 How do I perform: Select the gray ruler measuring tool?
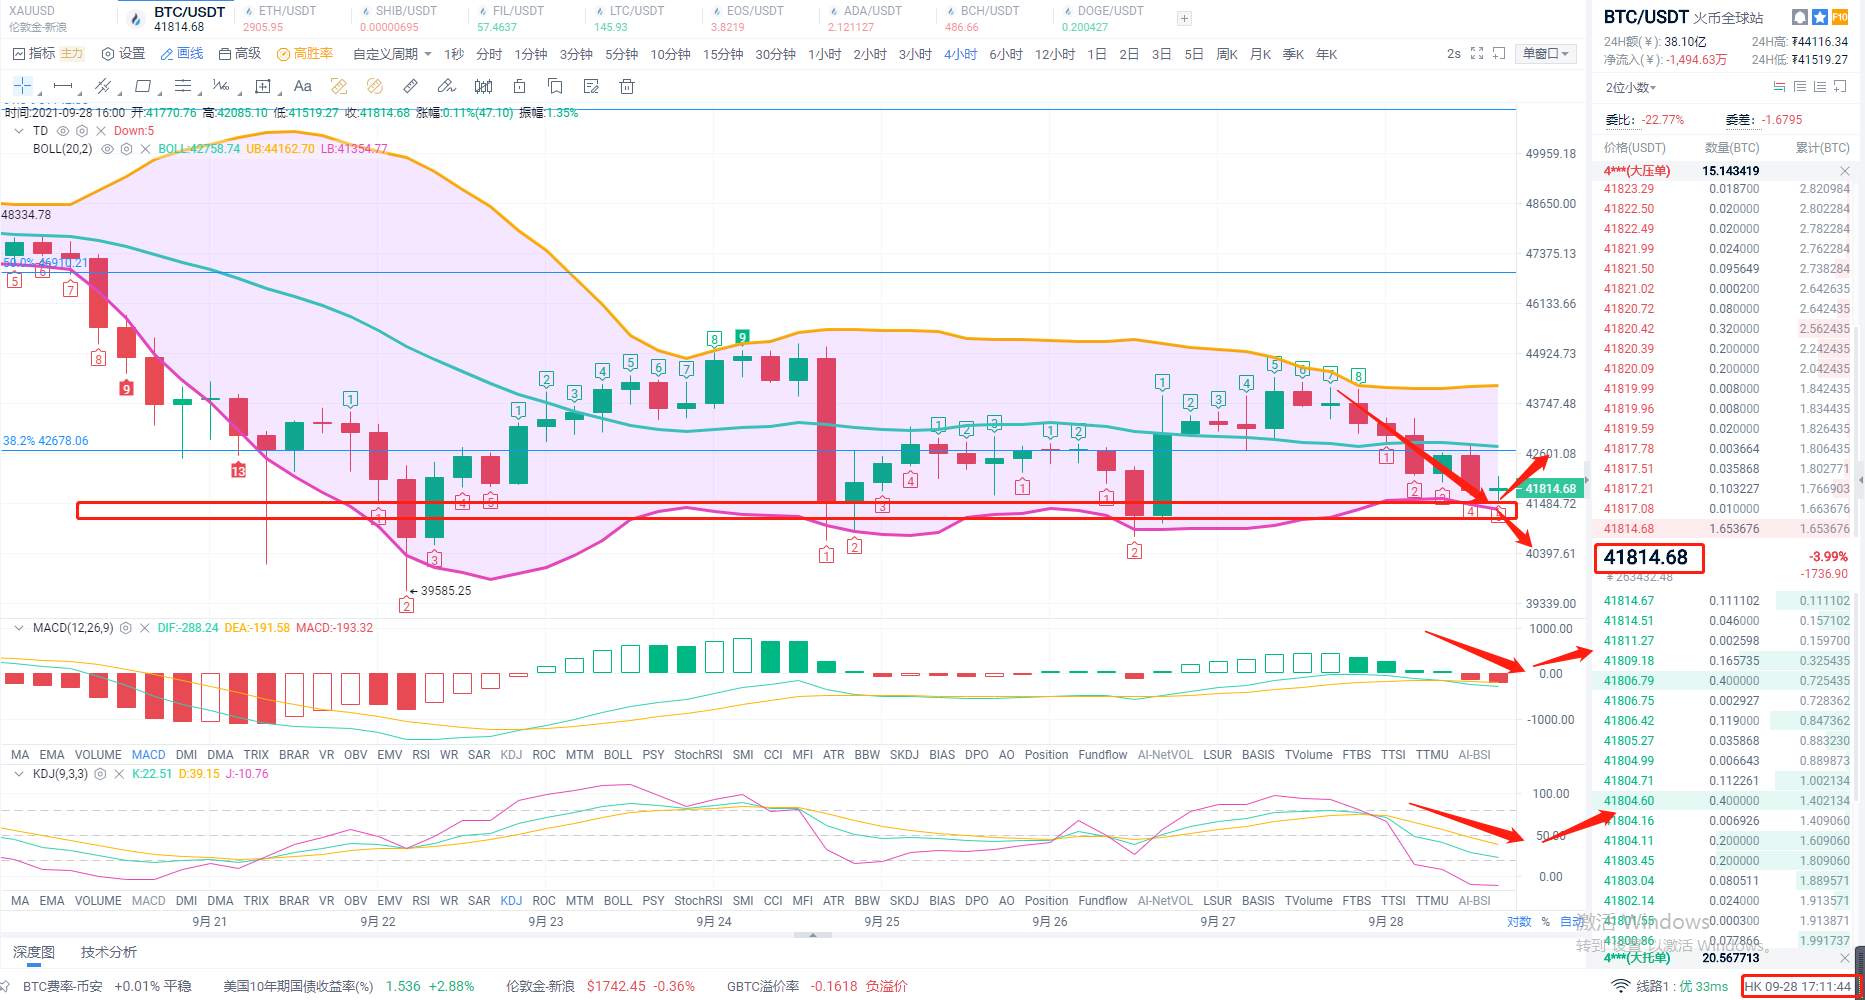411,86
